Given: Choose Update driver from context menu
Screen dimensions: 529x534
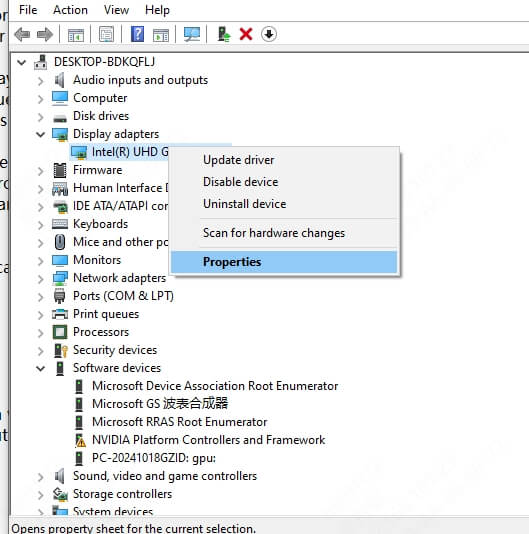Looking at the screenshot, I should (284, 160).
